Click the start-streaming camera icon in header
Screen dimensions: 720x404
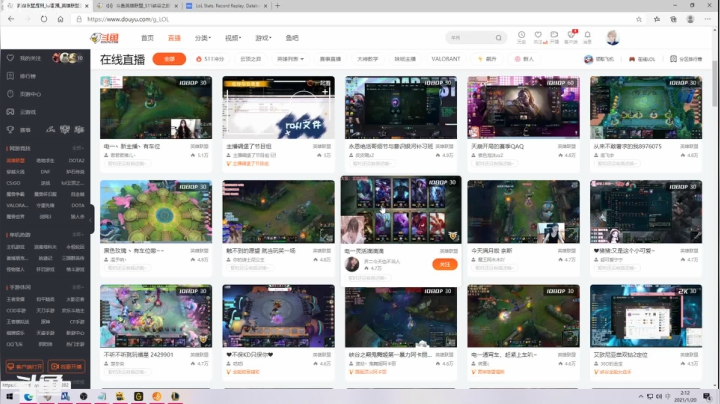pos(554,35)
